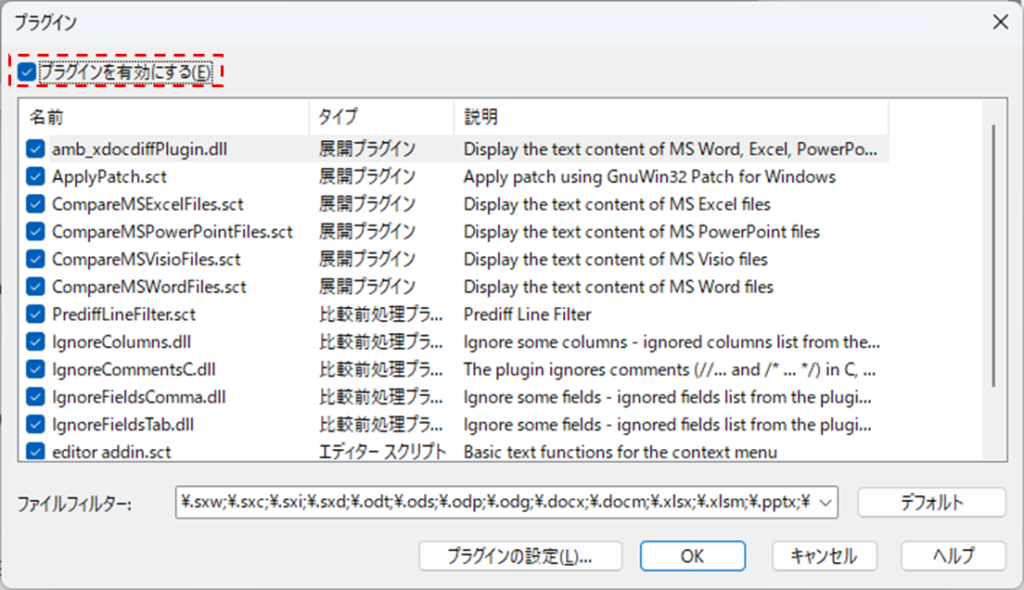The image size is (1024, 590).
Task: Disable the IgnoreFieldsTab.dll checkbox
Action: click(36, 424)
